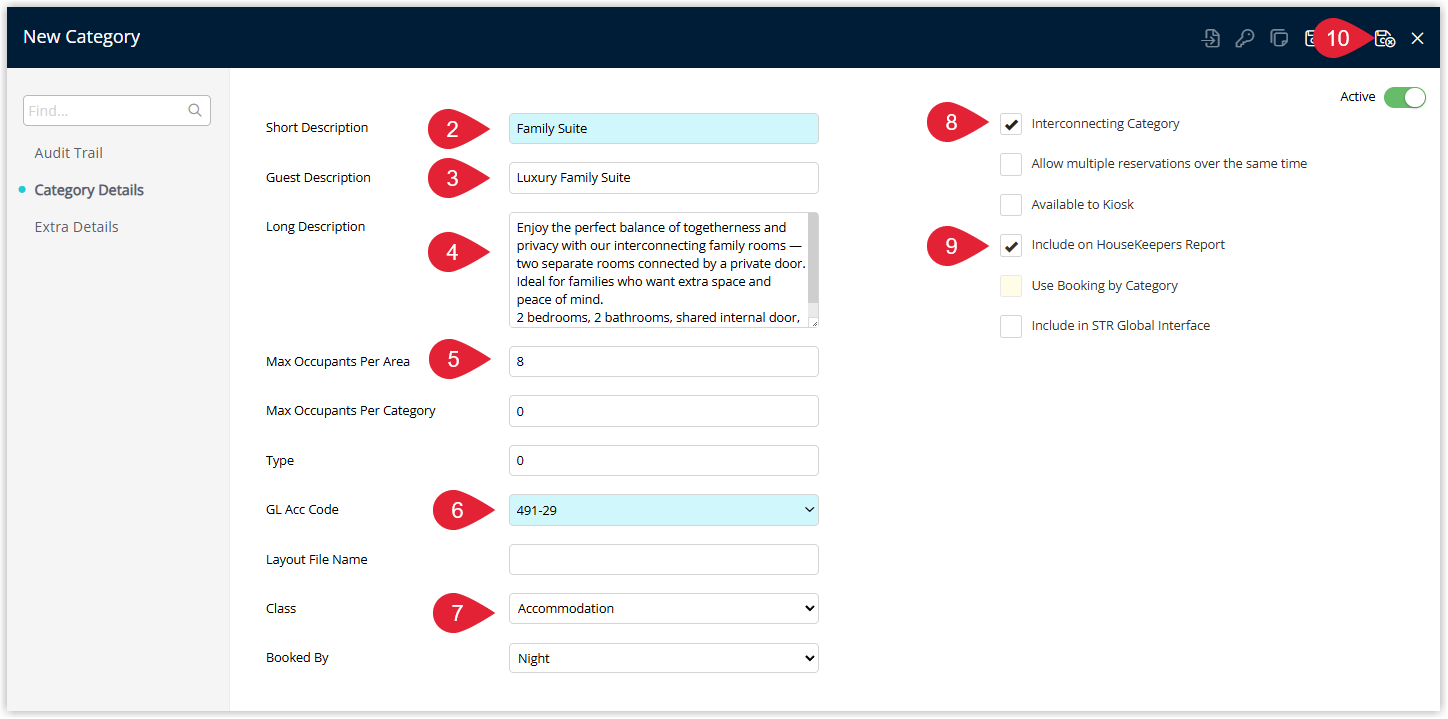Uncheck Include on HouseKeepers Report

coord(1011,245)
